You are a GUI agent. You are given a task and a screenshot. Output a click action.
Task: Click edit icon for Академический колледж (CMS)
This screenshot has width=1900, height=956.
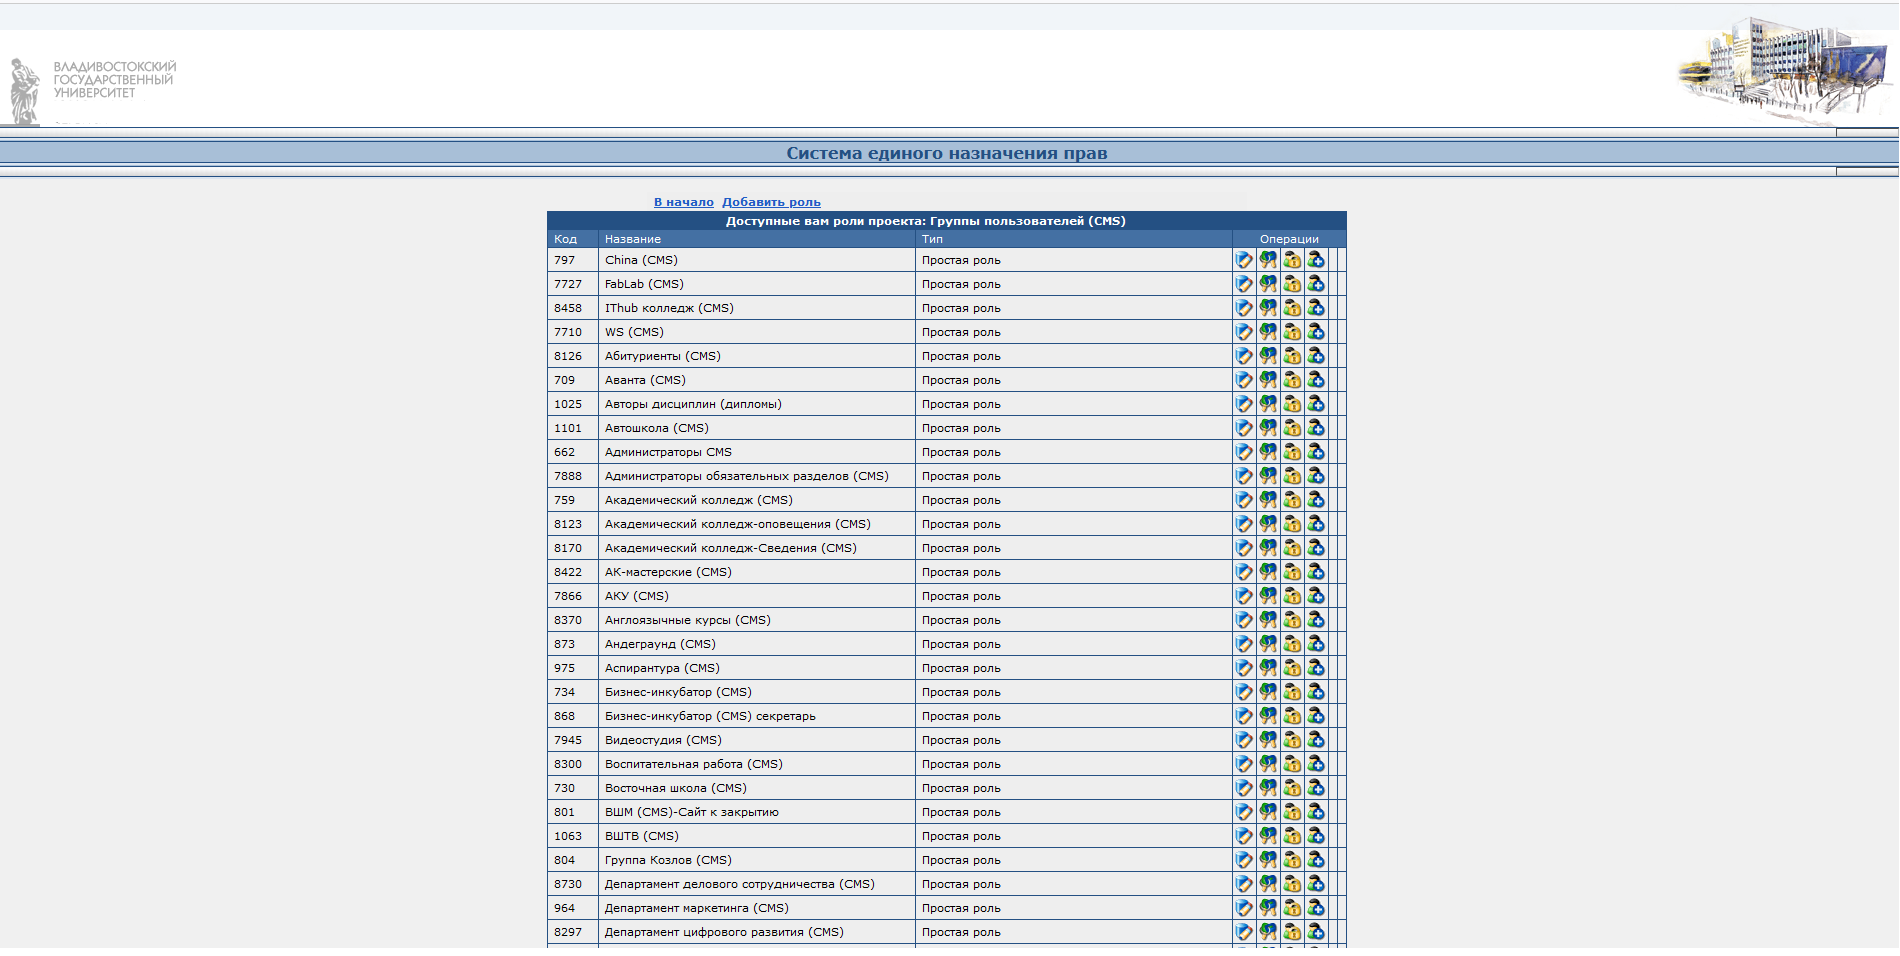1243,500
